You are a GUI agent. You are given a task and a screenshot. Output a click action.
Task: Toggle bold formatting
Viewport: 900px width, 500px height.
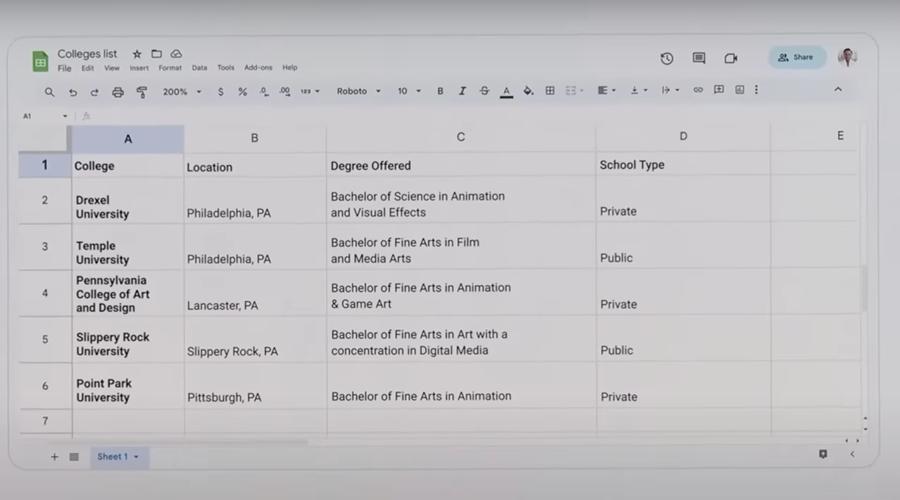440,91
